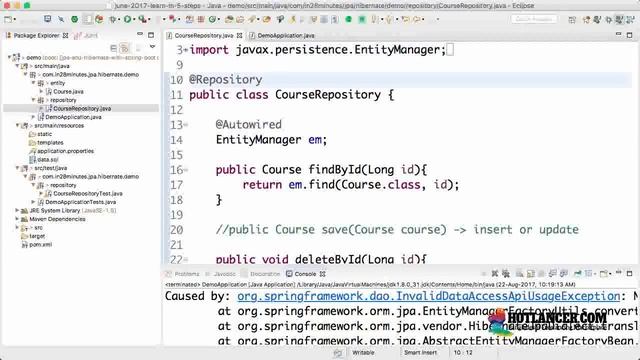
Task: Expand Maven Dependencies node
Action: (17, 219)
